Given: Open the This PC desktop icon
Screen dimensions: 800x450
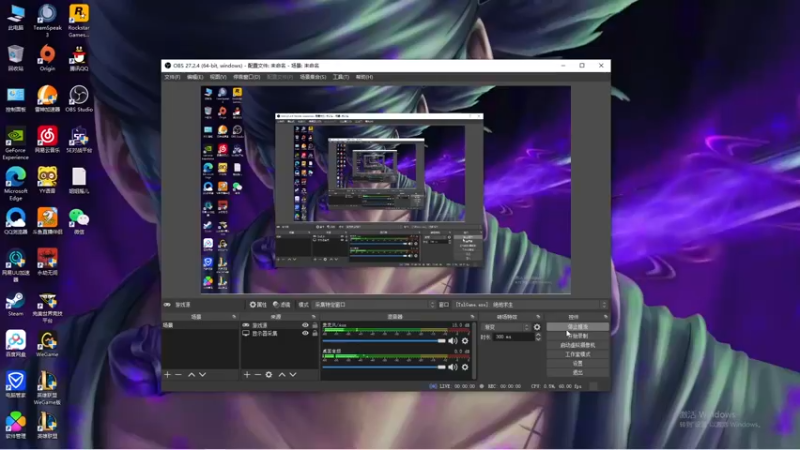Looking at the screenshot, I should click(16, 17).
